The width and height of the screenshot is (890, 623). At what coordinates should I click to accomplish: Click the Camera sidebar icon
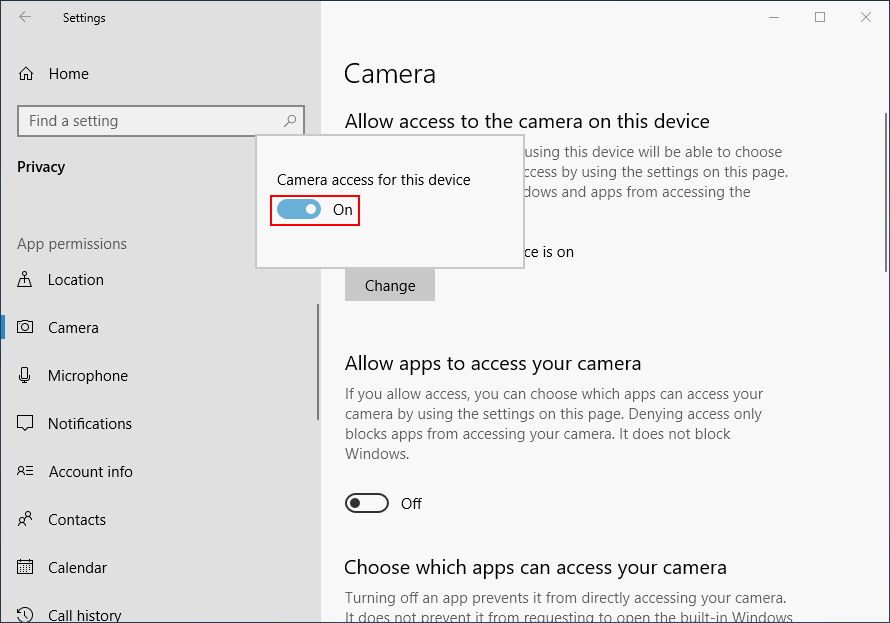[25, 327]
